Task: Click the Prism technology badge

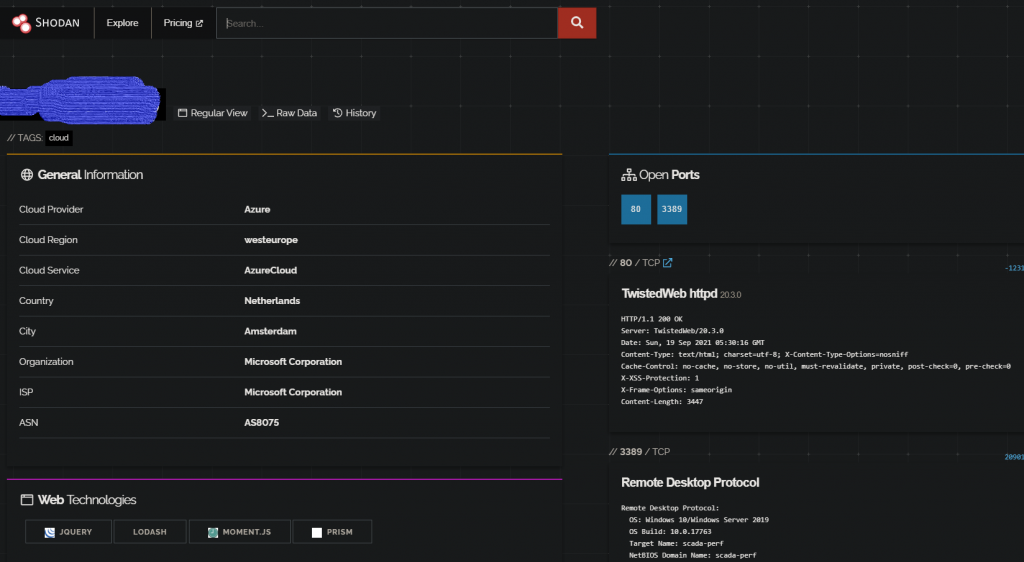Action: click(332, 532)
